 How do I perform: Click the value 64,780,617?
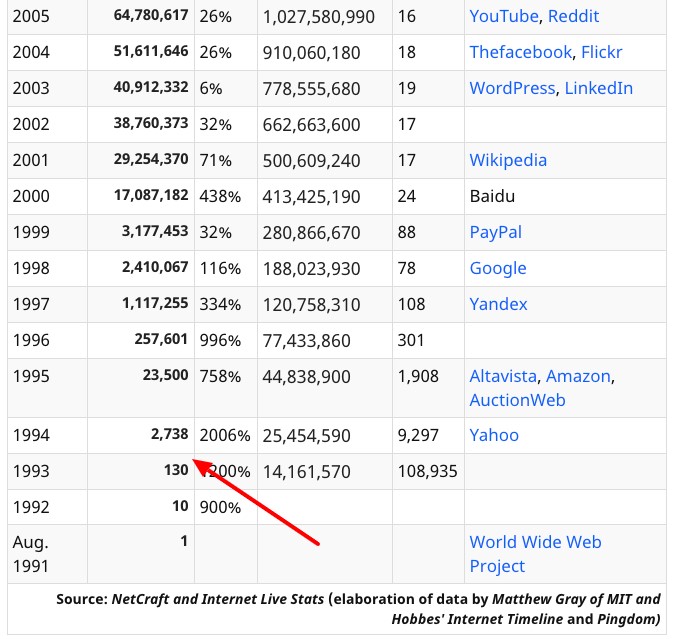tap(151, 15)
